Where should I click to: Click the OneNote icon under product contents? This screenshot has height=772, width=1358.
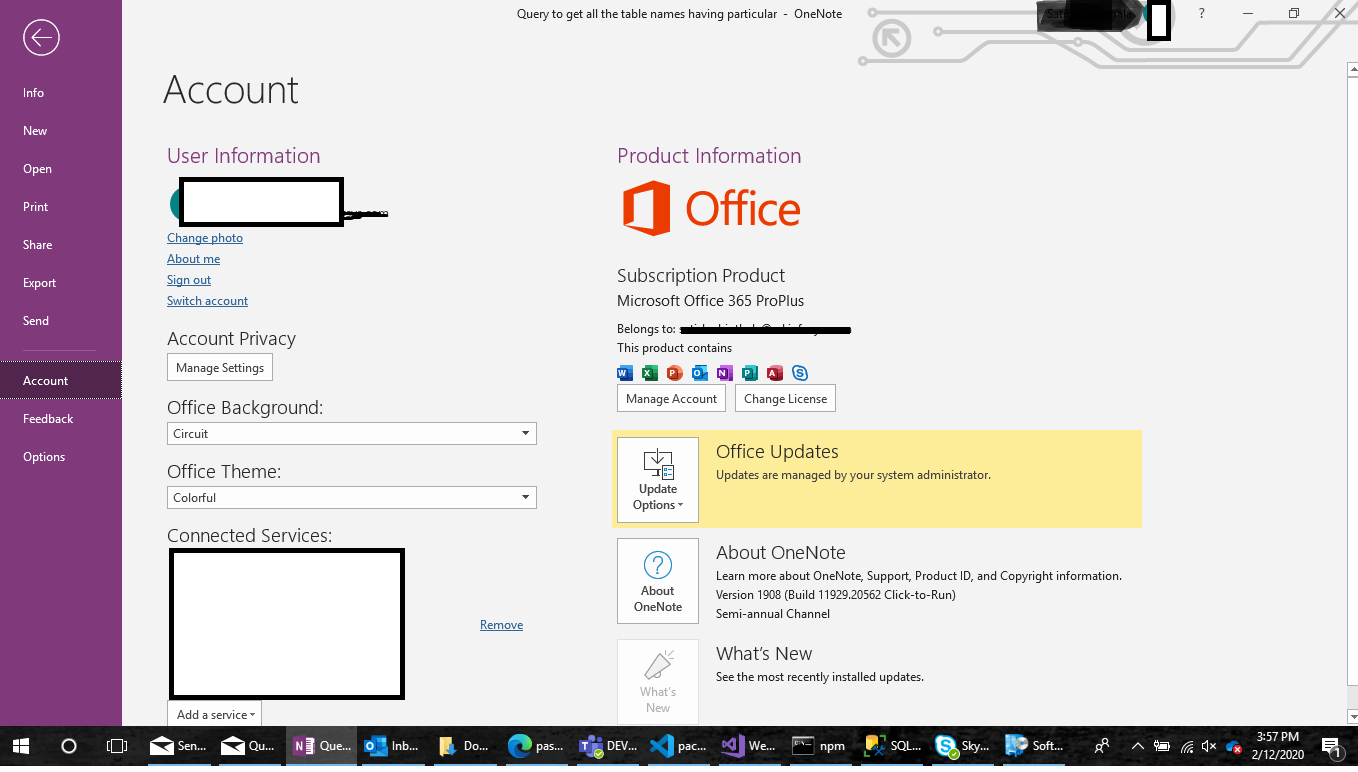[x=725, y=373]
